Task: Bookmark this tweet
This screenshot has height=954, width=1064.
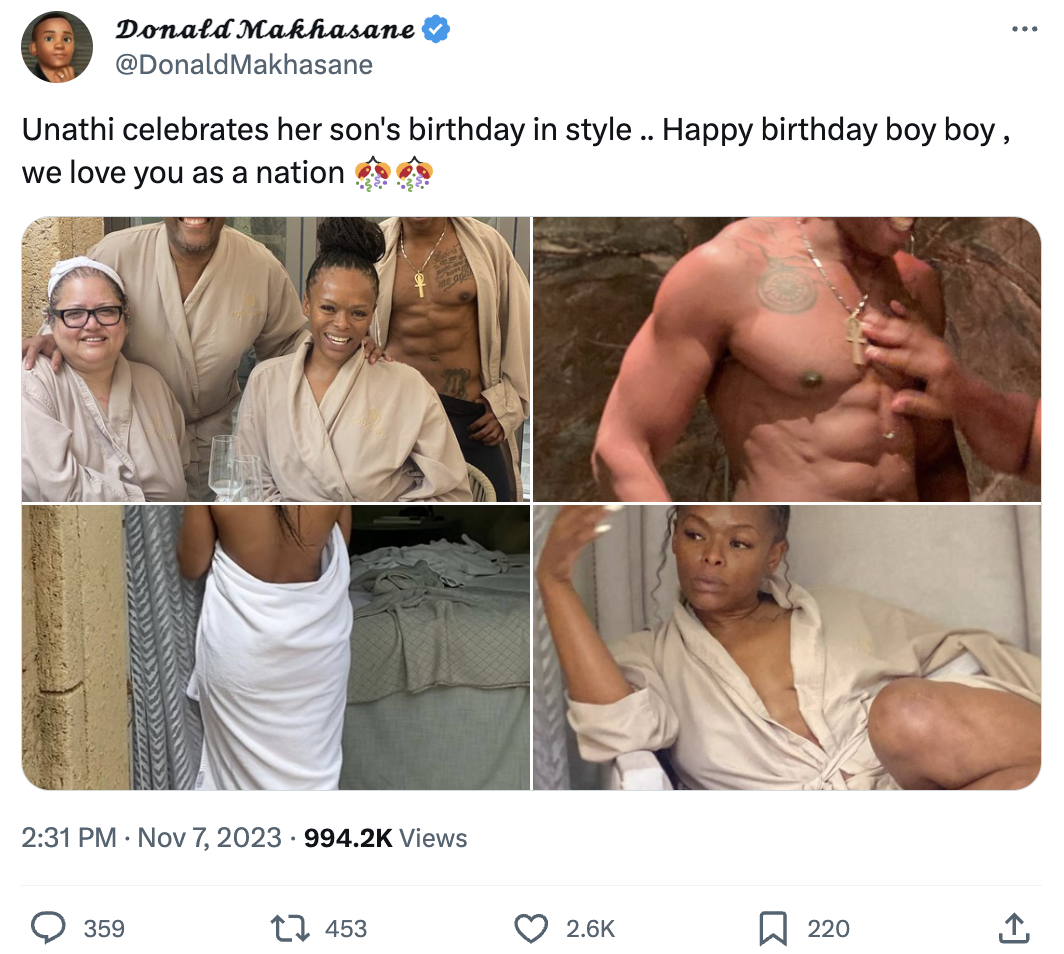Action: (x=773, y=928)
